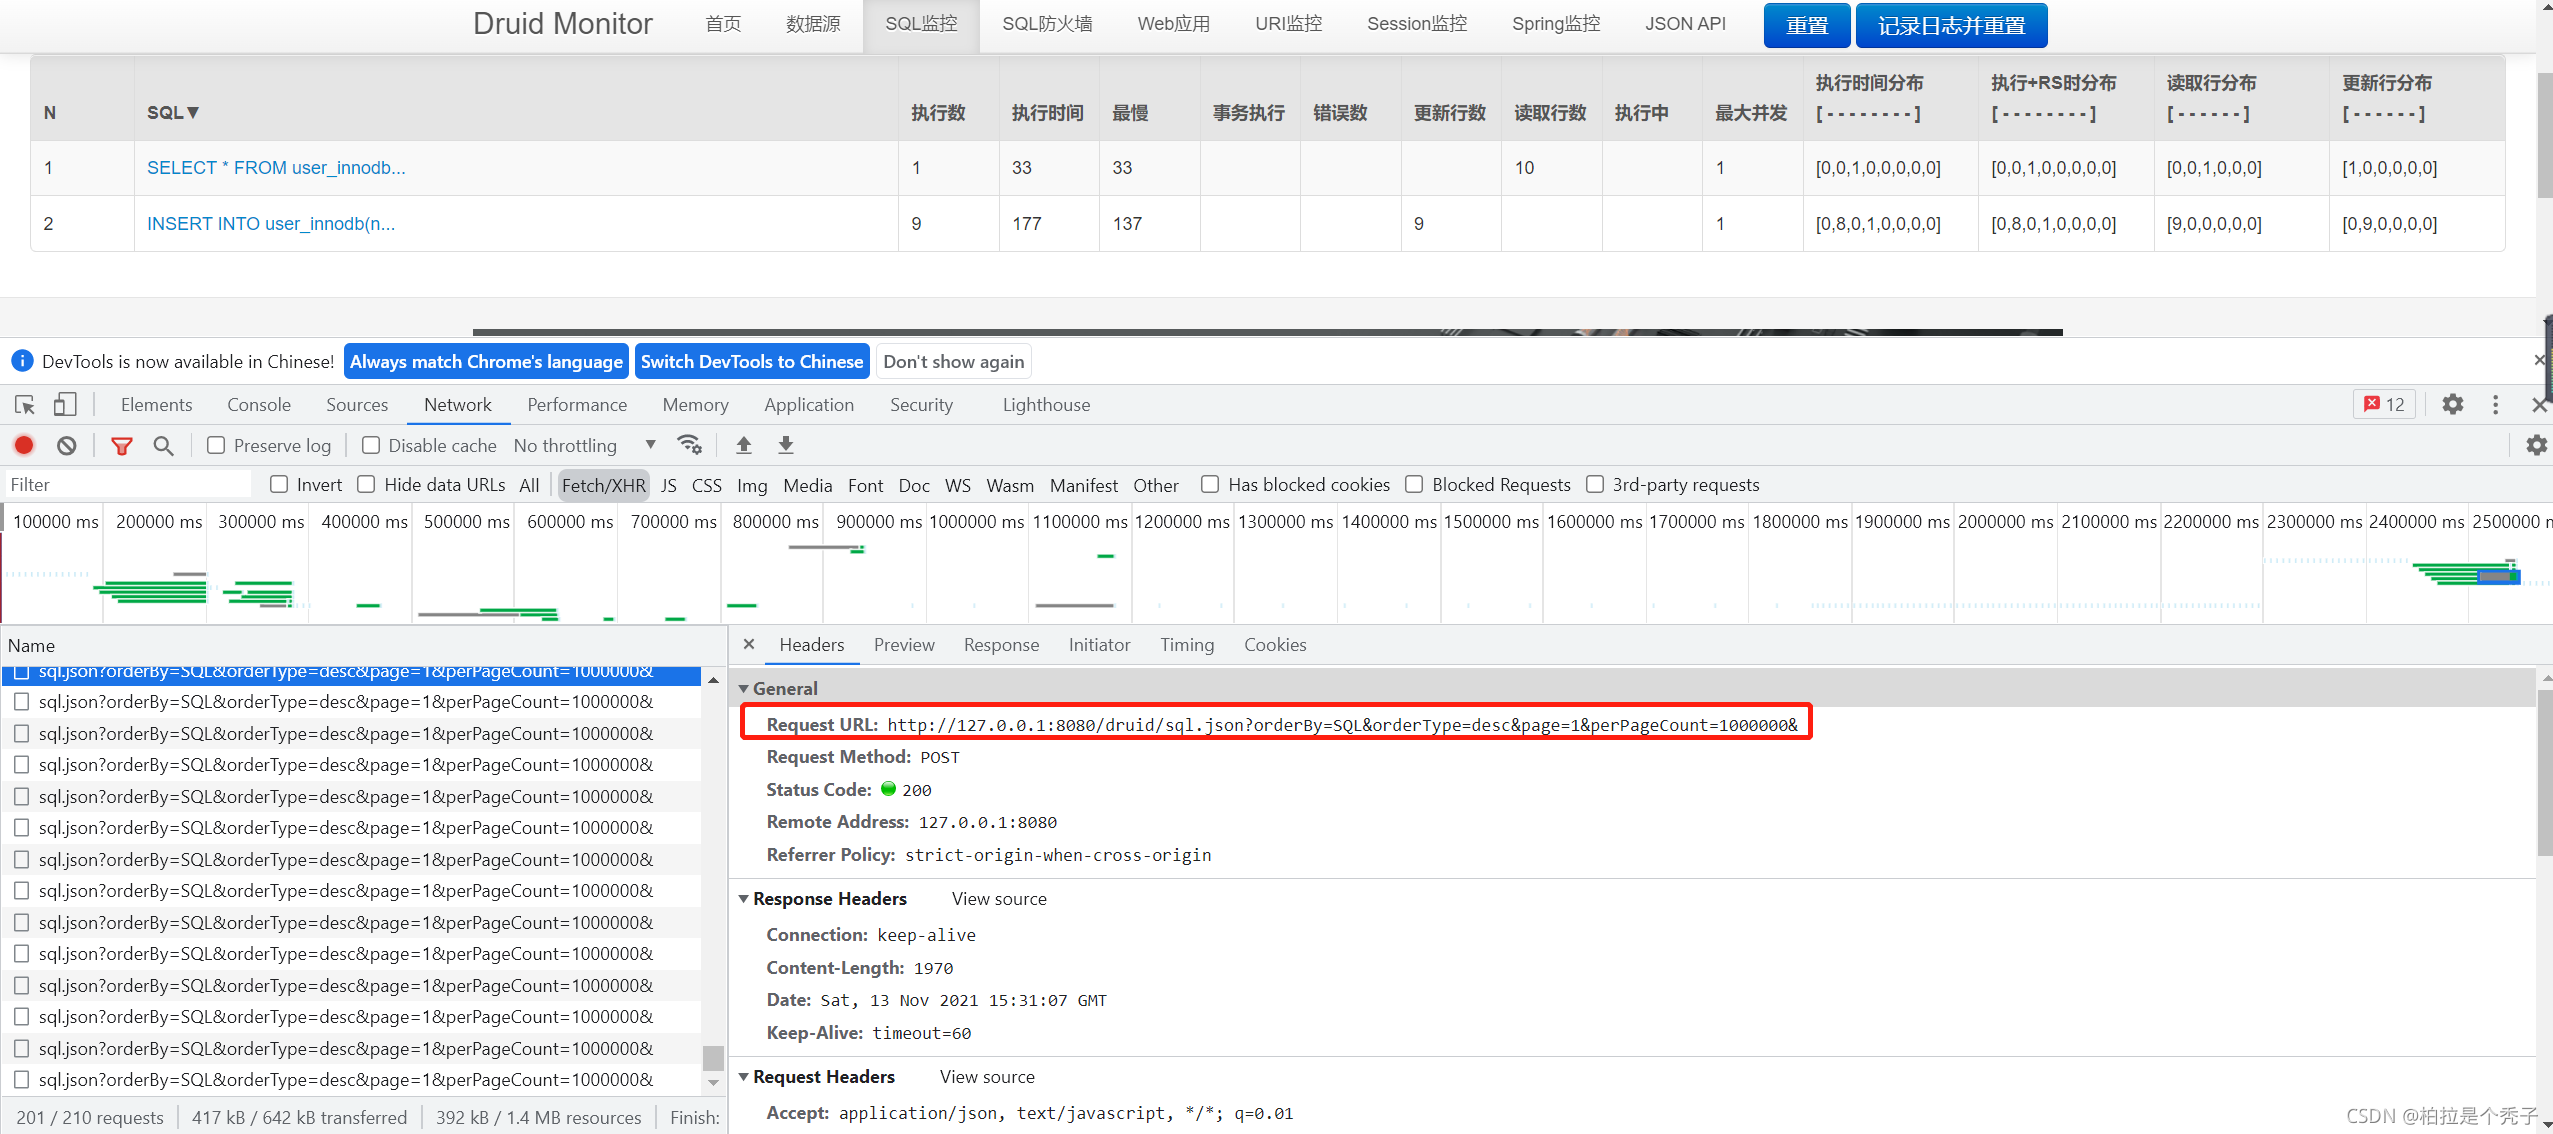
Task: Check 3rd-party requests checkbox
Action: click(1595, 485)
